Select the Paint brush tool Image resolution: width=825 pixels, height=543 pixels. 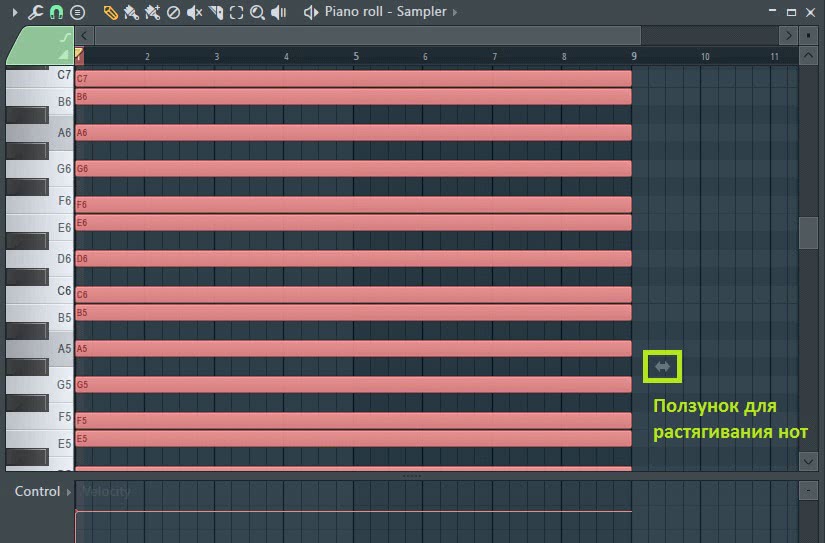[x=131, y=12]
